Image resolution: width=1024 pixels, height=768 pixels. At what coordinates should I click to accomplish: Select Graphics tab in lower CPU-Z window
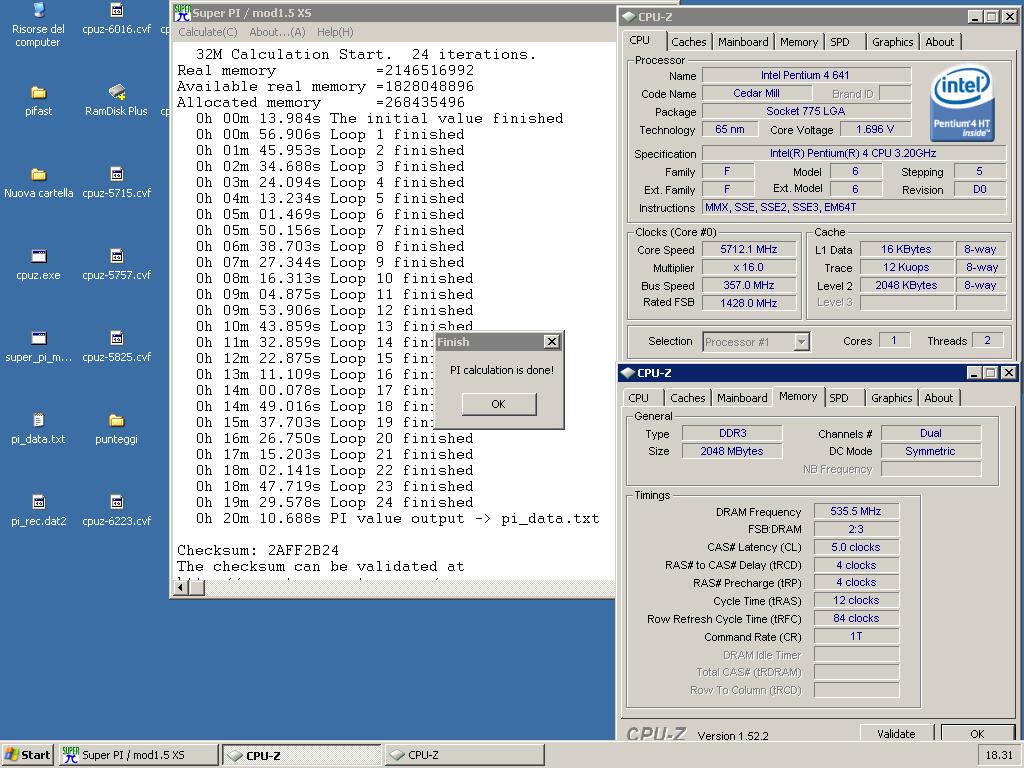(891, 398)
